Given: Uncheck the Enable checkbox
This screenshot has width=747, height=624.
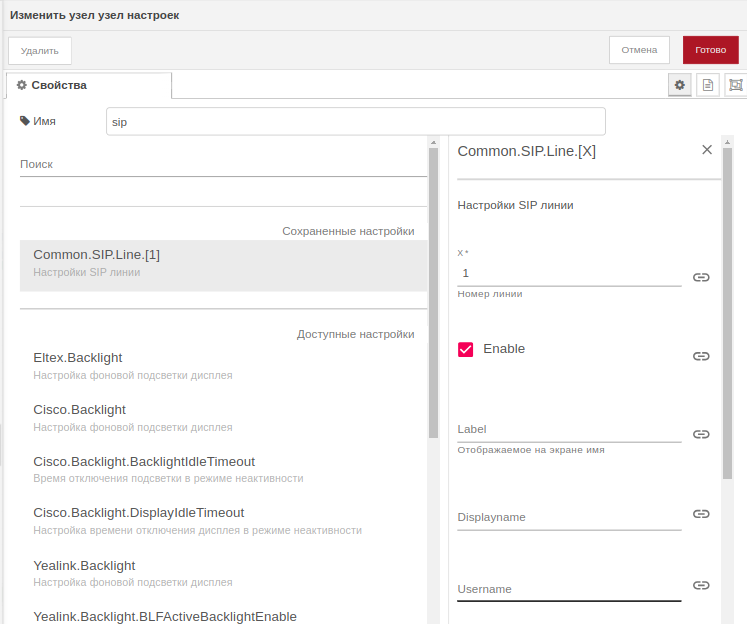Looking at the screenshot, I should tap(466, 349).
